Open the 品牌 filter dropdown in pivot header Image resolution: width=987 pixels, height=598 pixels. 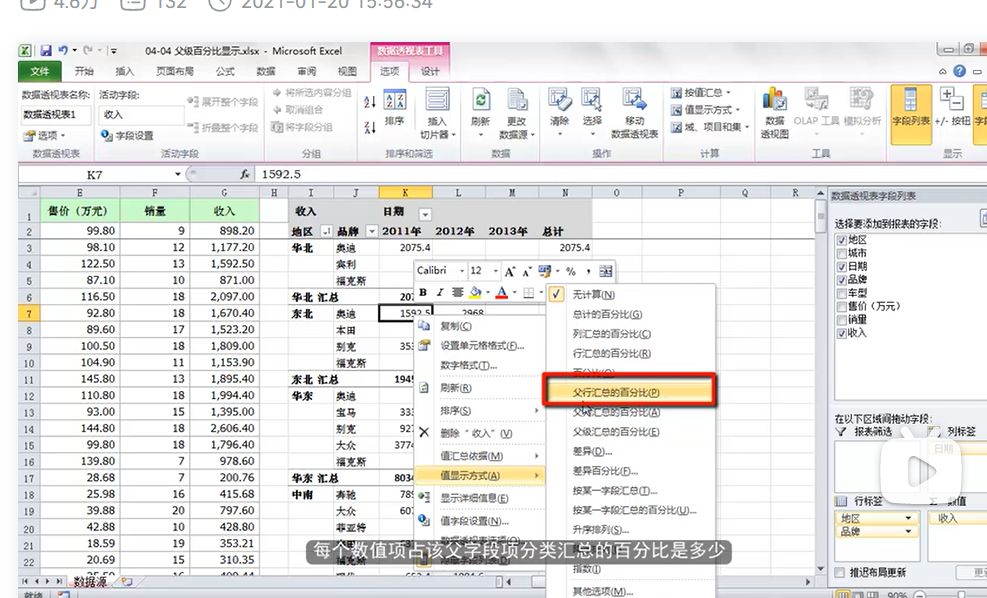click(x=371, y=232)
